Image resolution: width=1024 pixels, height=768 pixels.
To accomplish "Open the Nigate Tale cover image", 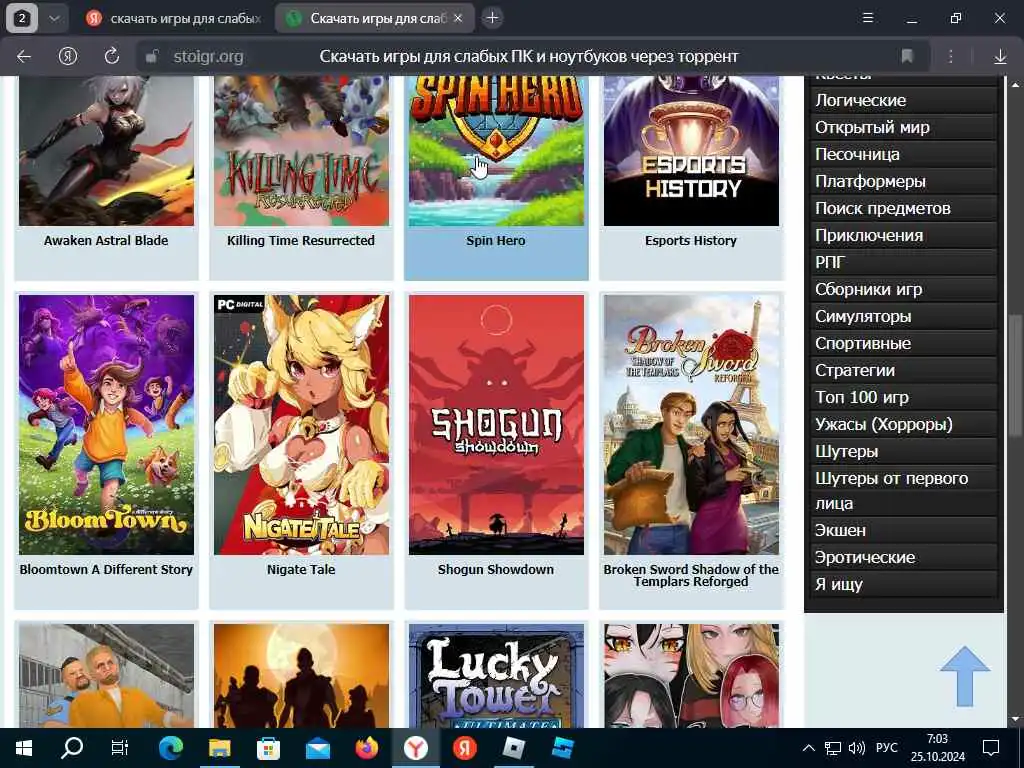I will click(301, 424).
